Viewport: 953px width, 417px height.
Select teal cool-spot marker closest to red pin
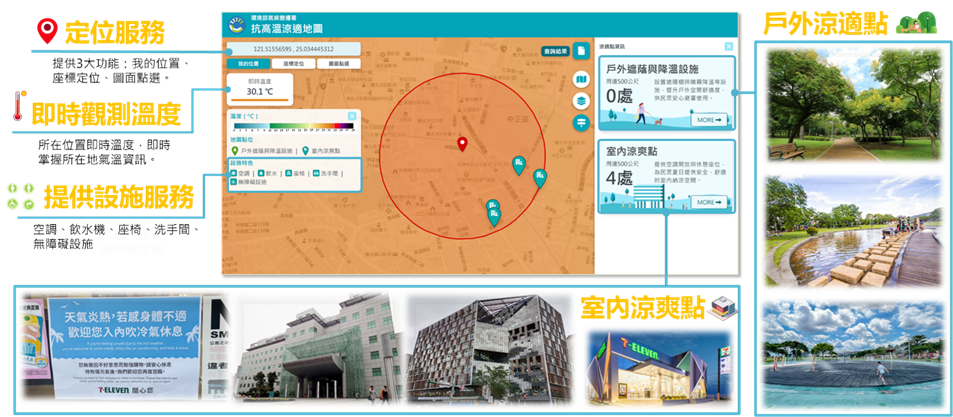(518, 165)
